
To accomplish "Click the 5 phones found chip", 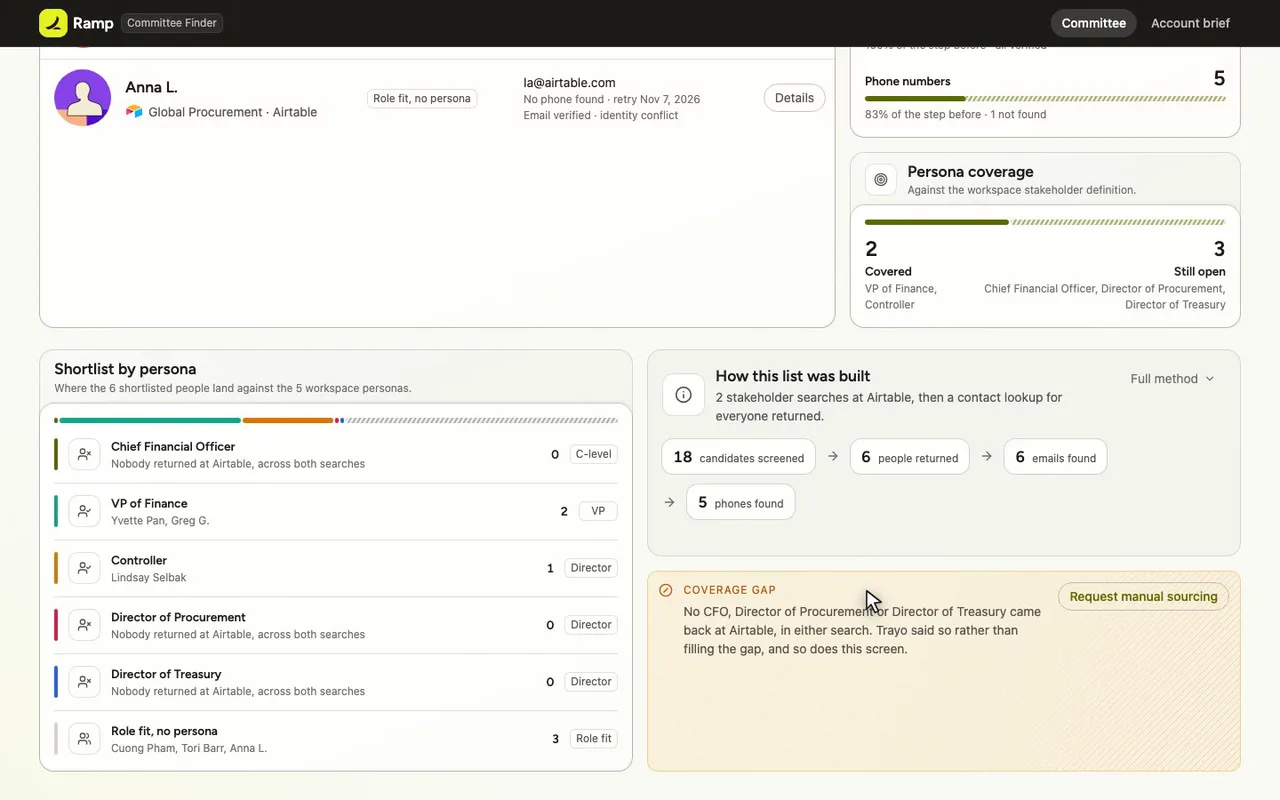I will pyautogui.click(x=740, y=502).
